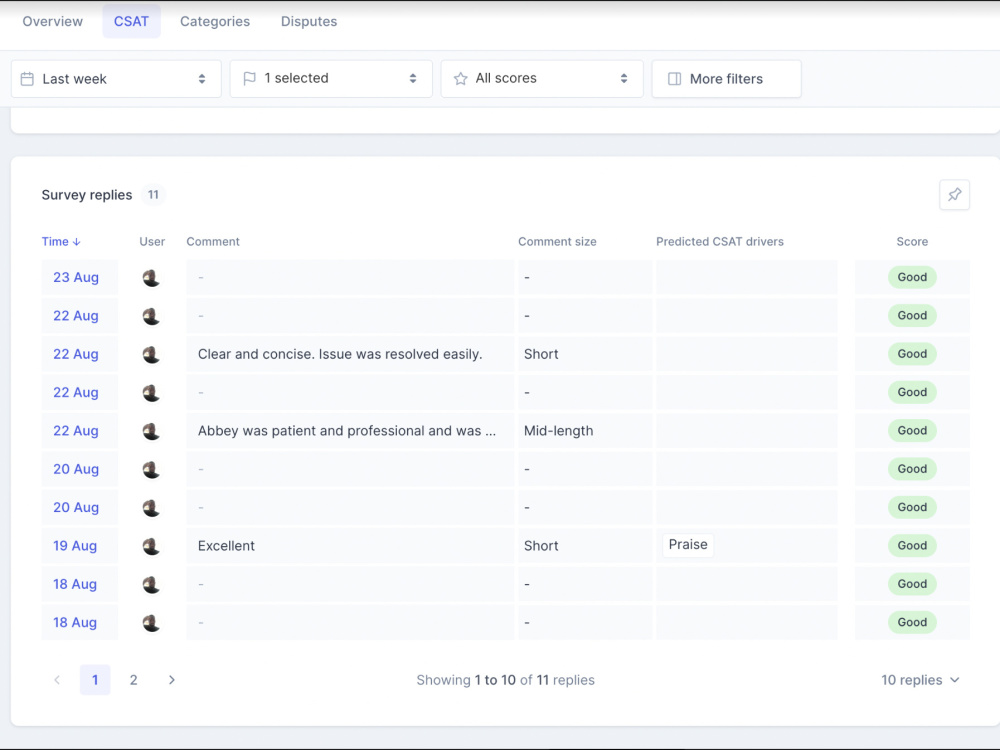
Task: Click Short size in the Excellent row
Action: (x=541, y=546)
